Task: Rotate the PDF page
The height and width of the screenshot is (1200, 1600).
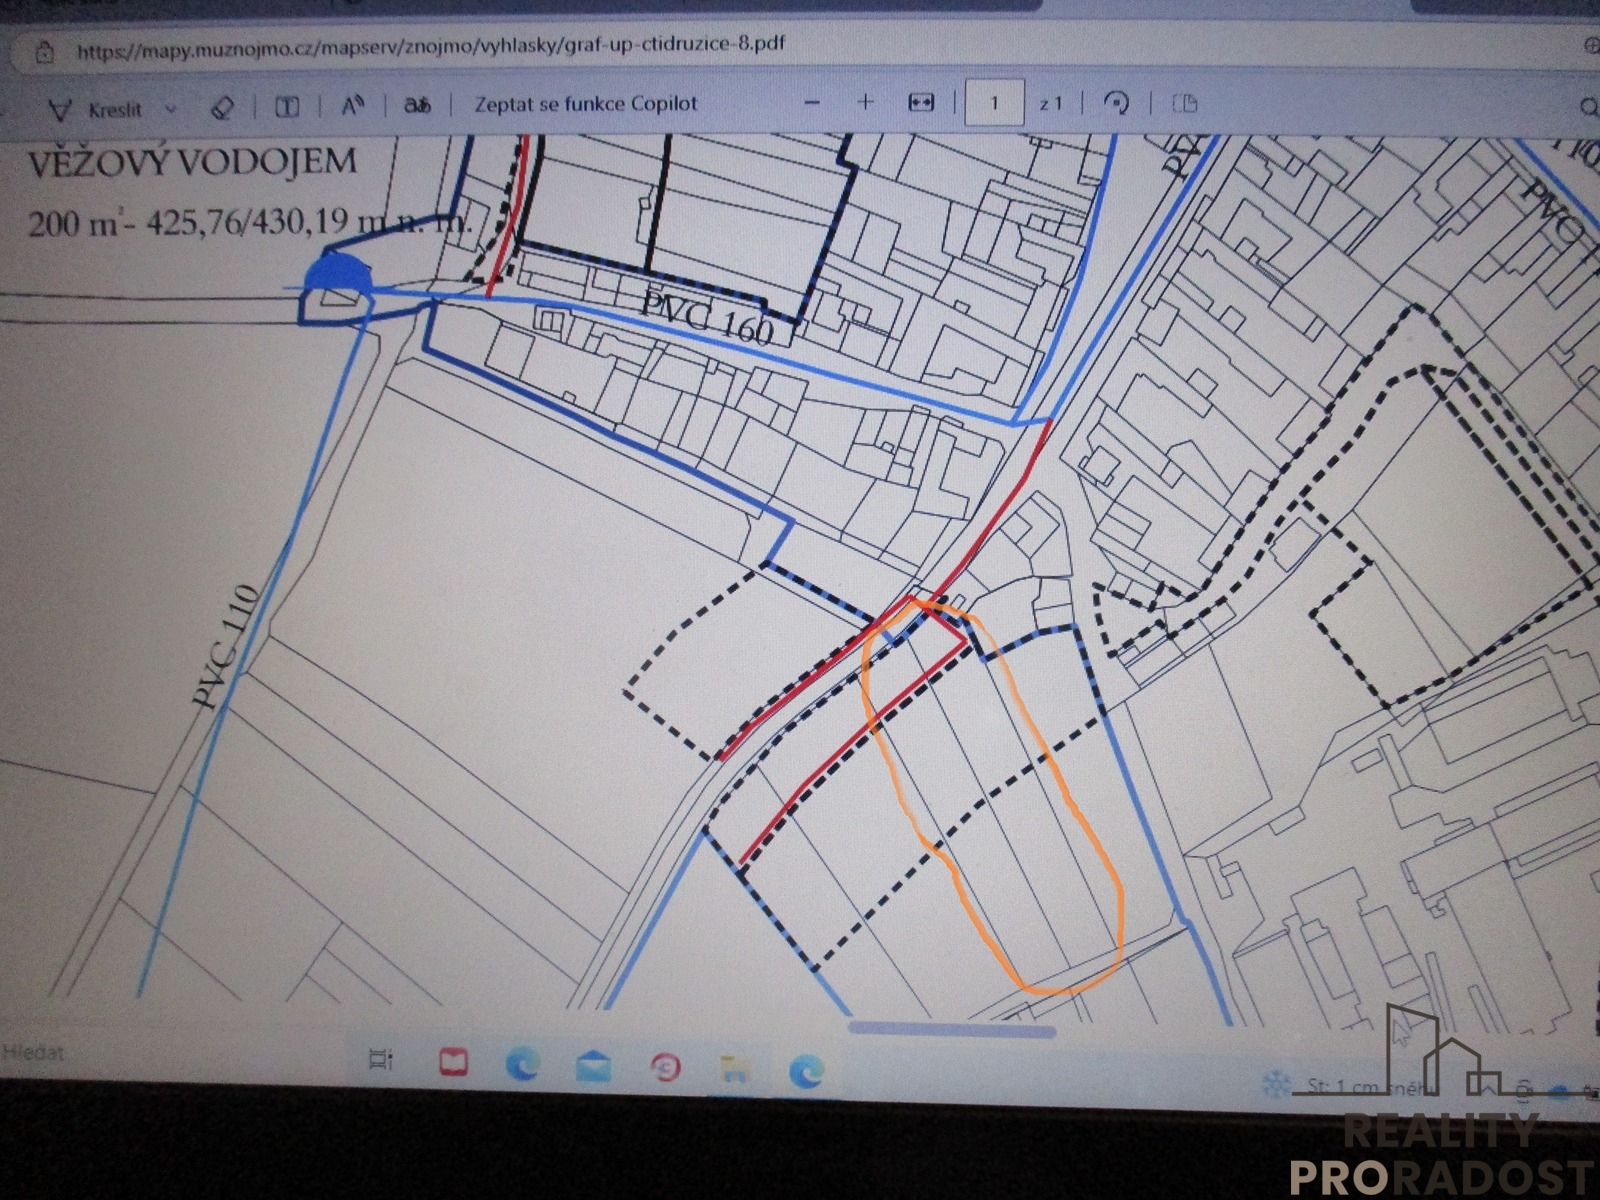Action: point(1117,103)
